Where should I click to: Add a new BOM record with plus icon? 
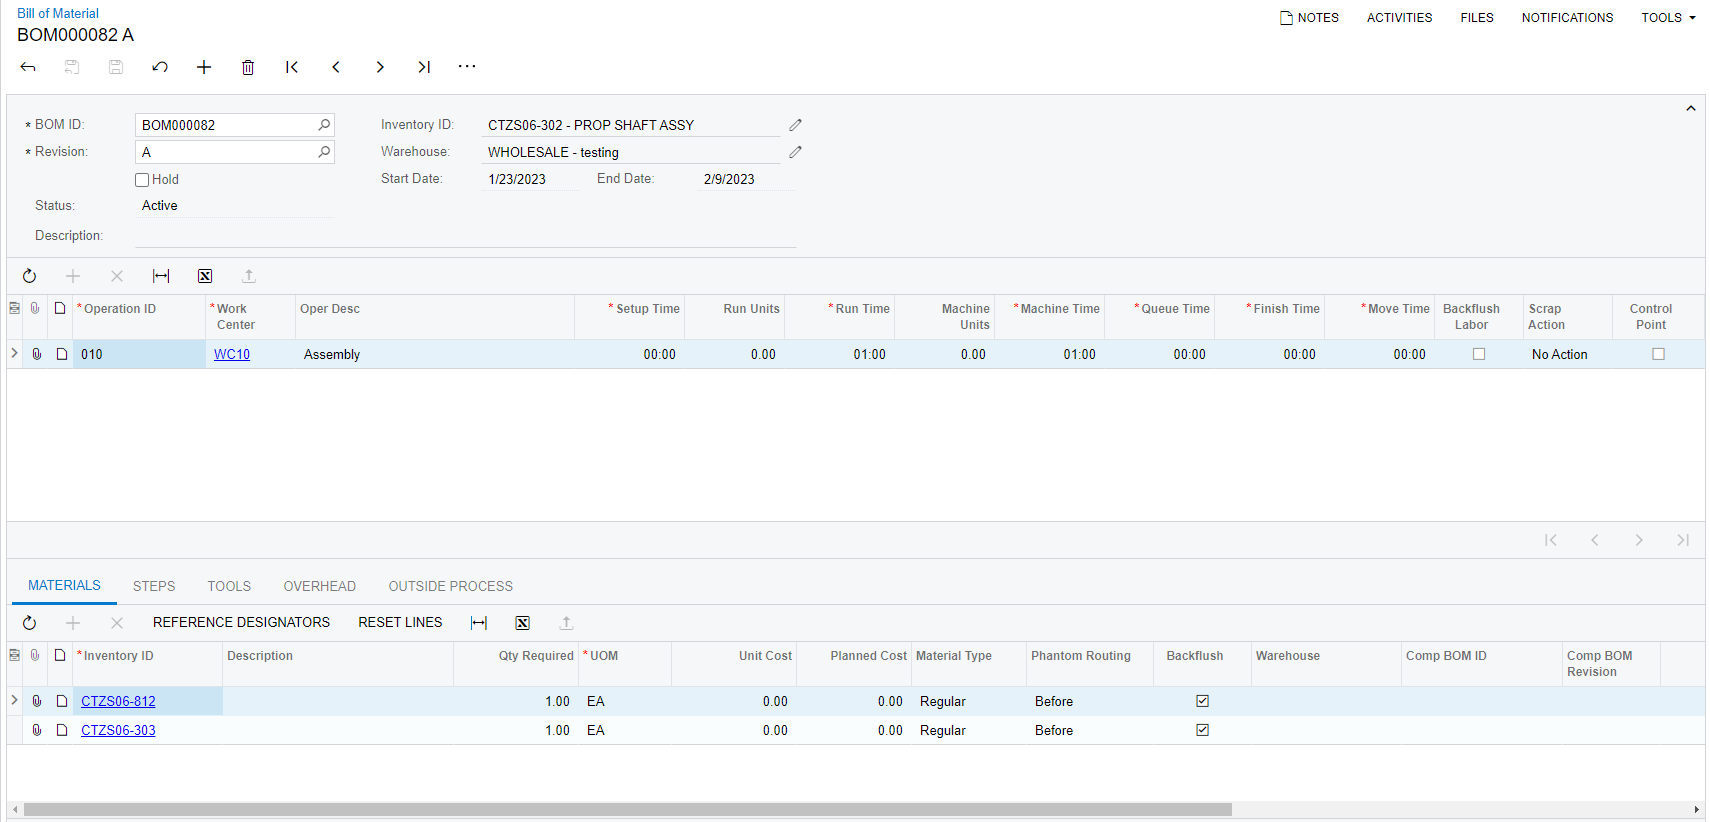pyautogui.click(x=204, y=67)
